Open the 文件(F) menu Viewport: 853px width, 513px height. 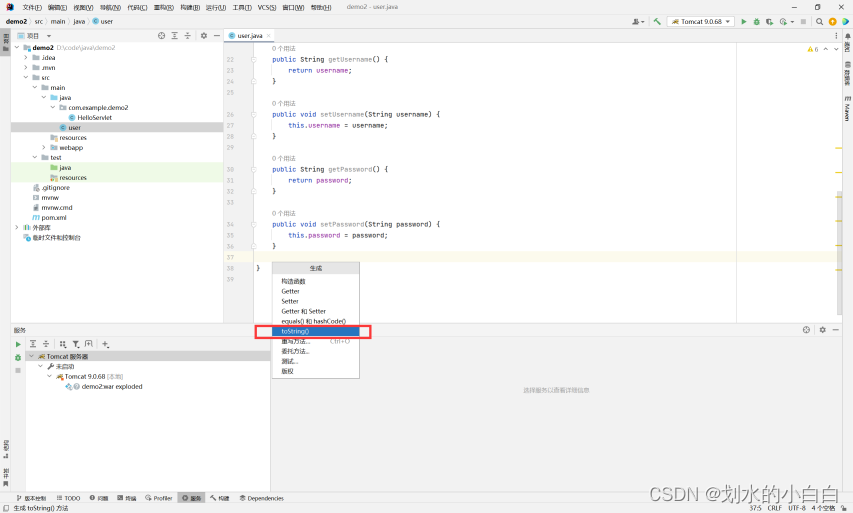(x=32, y=8)
